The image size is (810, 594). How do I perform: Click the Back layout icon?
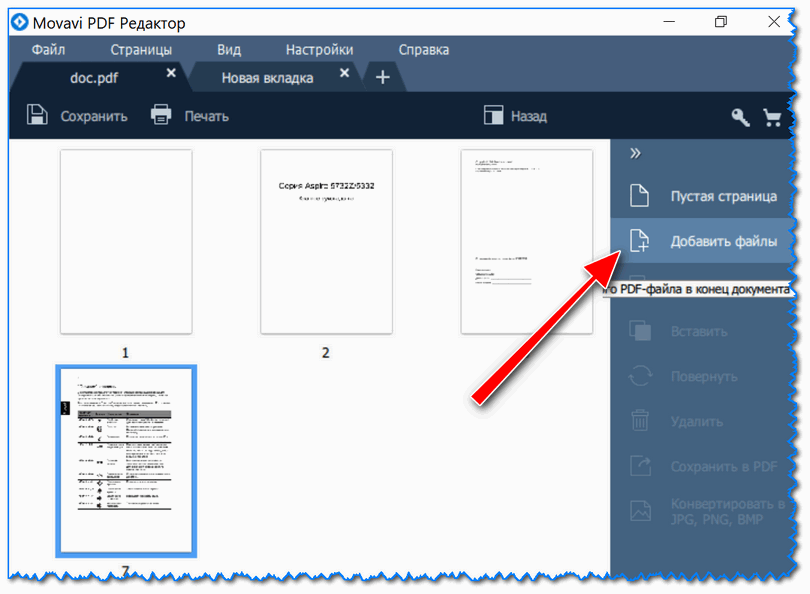click(x=493, y=115)
